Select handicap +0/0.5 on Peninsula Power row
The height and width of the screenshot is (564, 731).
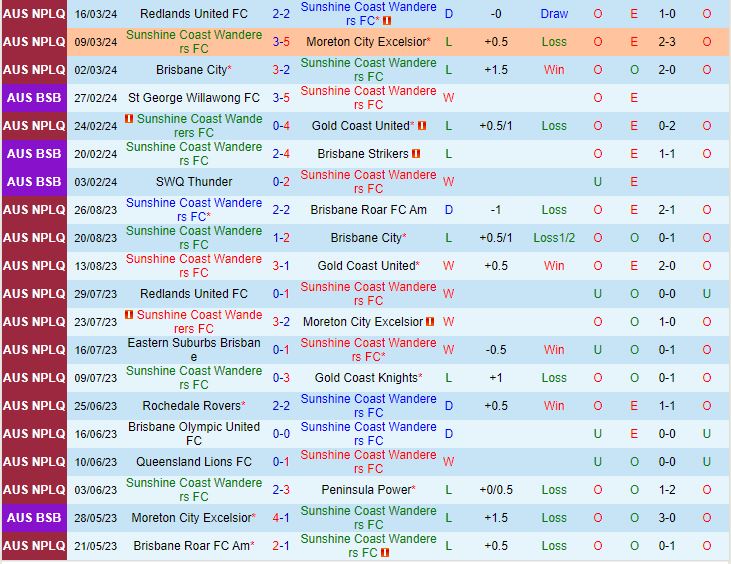coord(496,490)
